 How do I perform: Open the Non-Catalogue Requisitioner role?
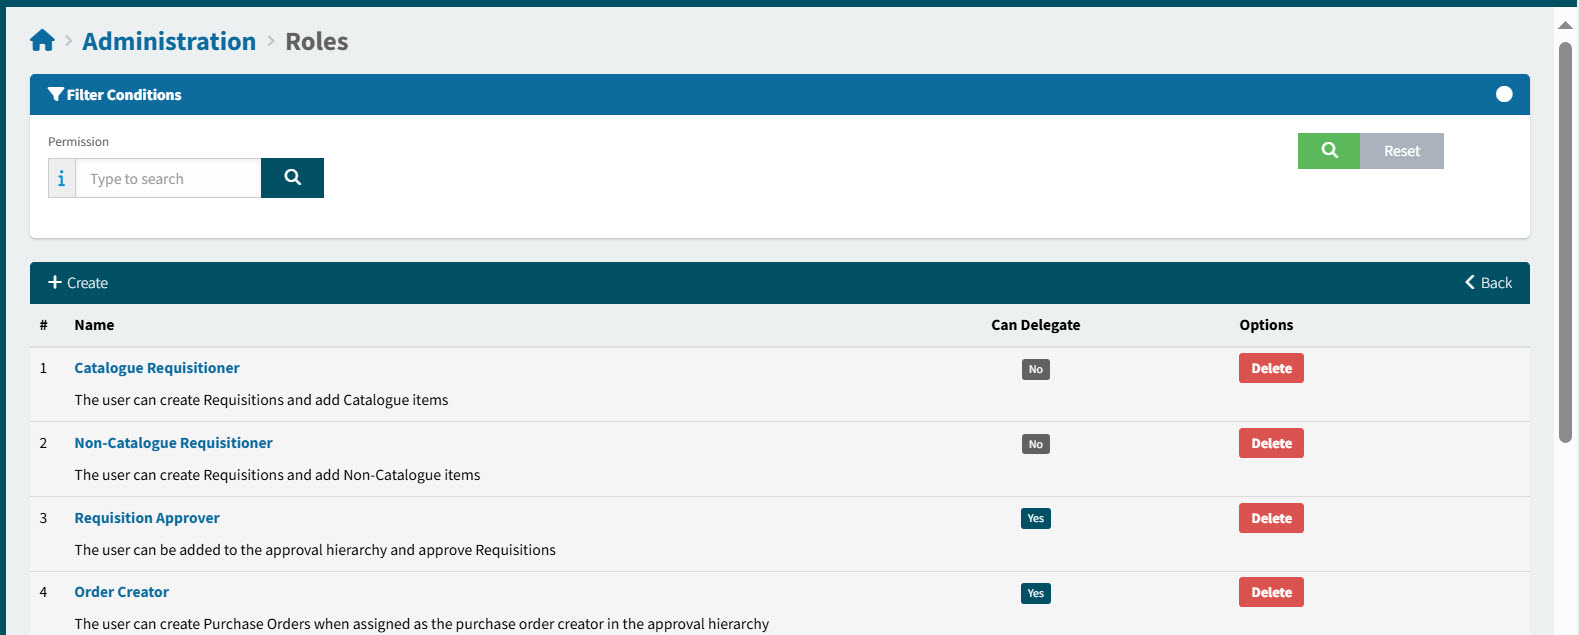point(173,443)
